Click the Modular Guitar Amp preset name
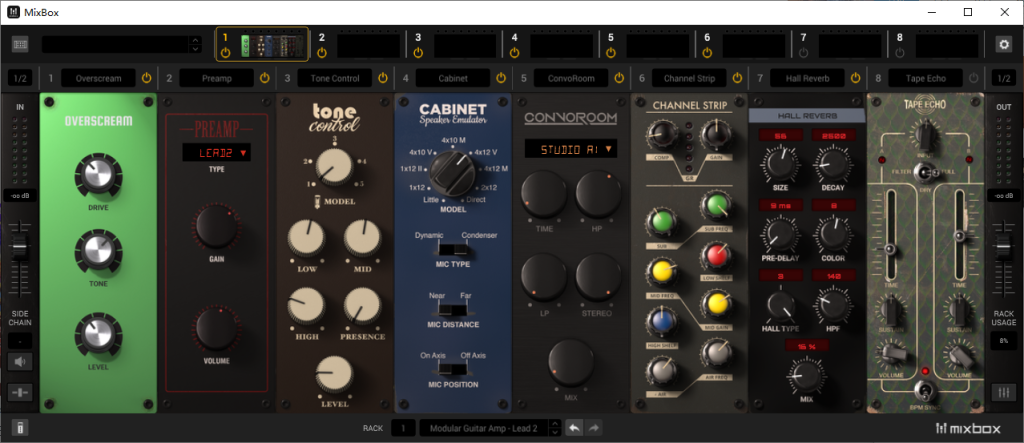The width and height of the screenshot is (1024, 443). coord(483,429)
